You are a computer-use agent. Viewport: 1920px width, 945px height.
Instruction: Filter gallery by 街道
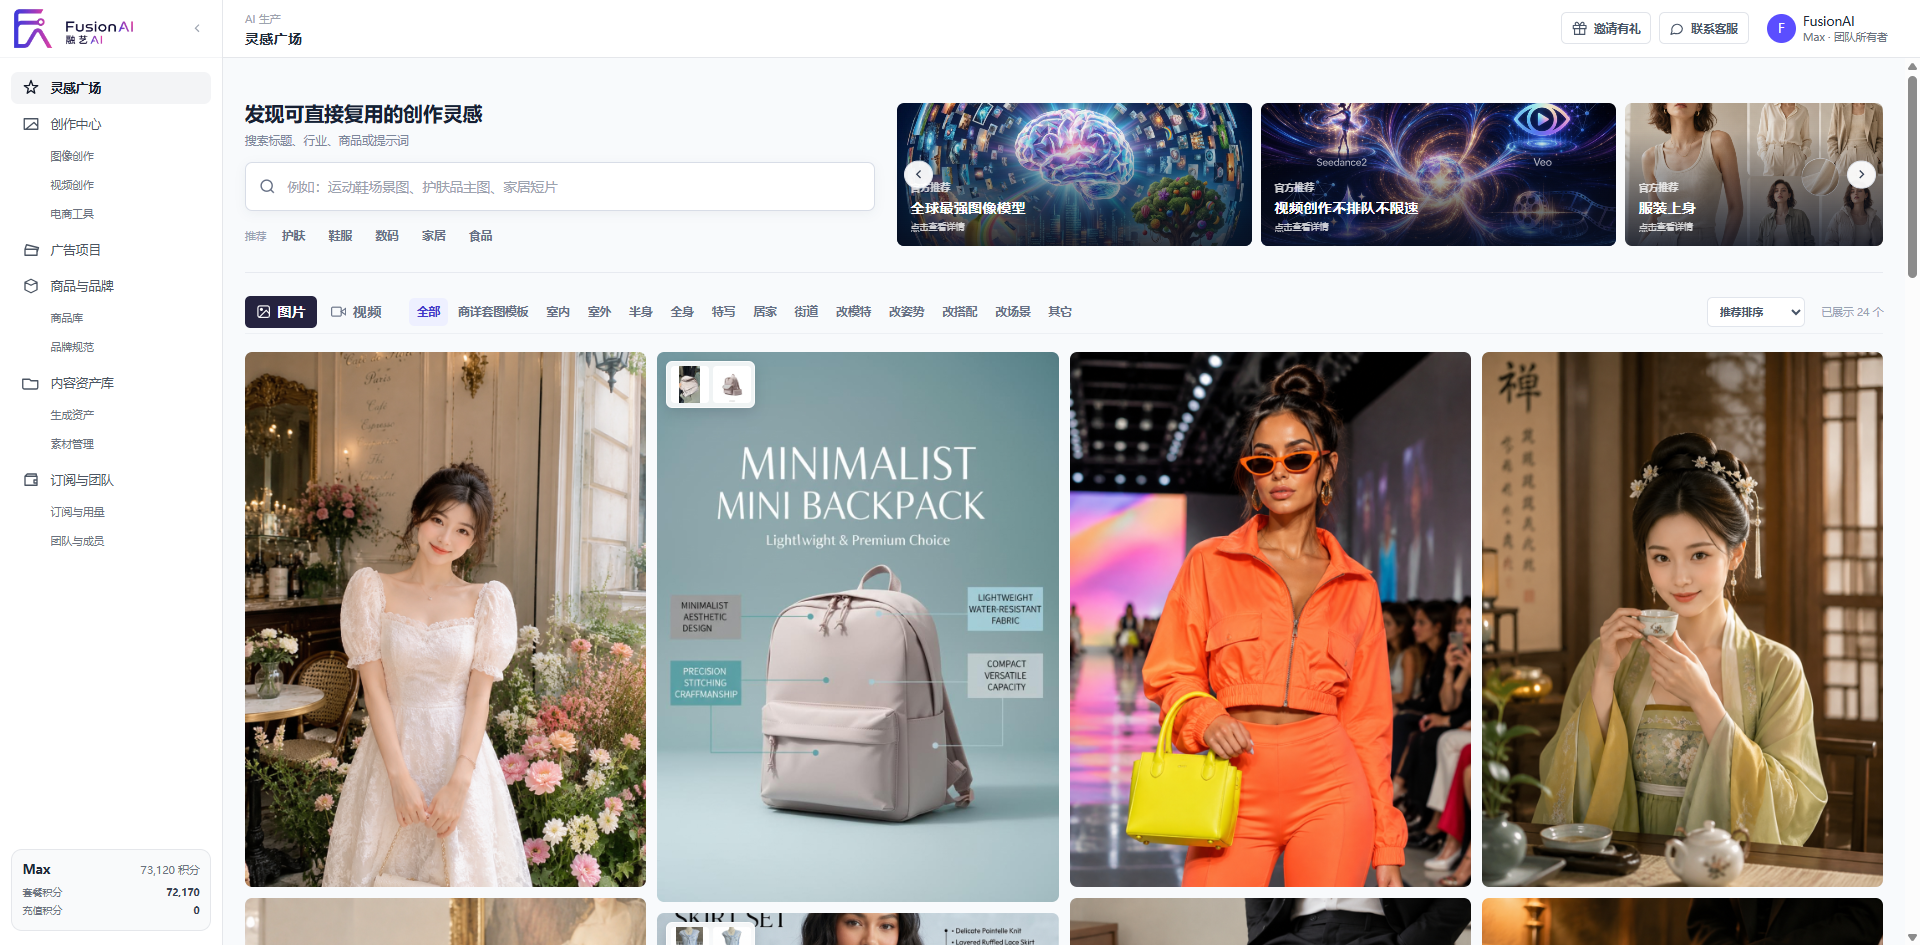tap(806, 312)
